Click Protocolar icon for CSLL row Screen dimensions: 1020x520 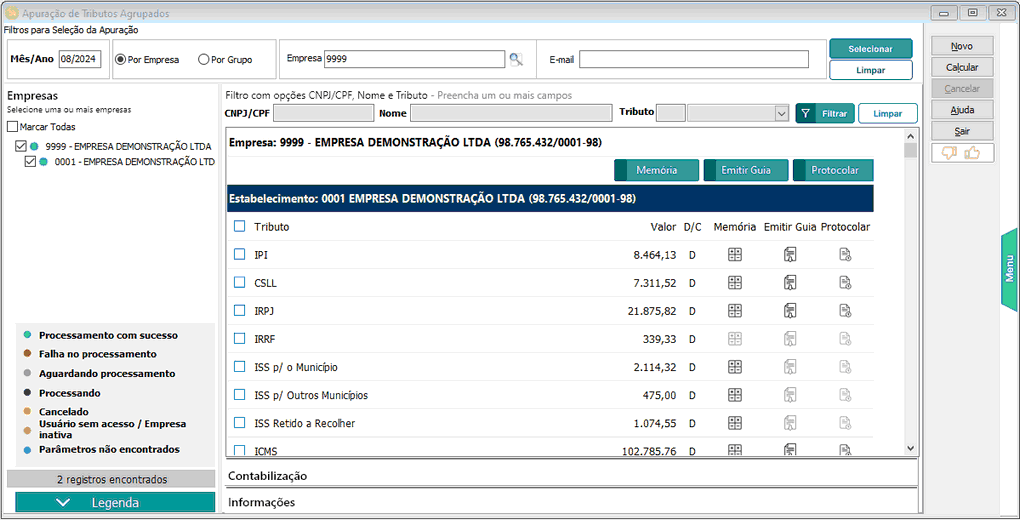click(845, 282)
